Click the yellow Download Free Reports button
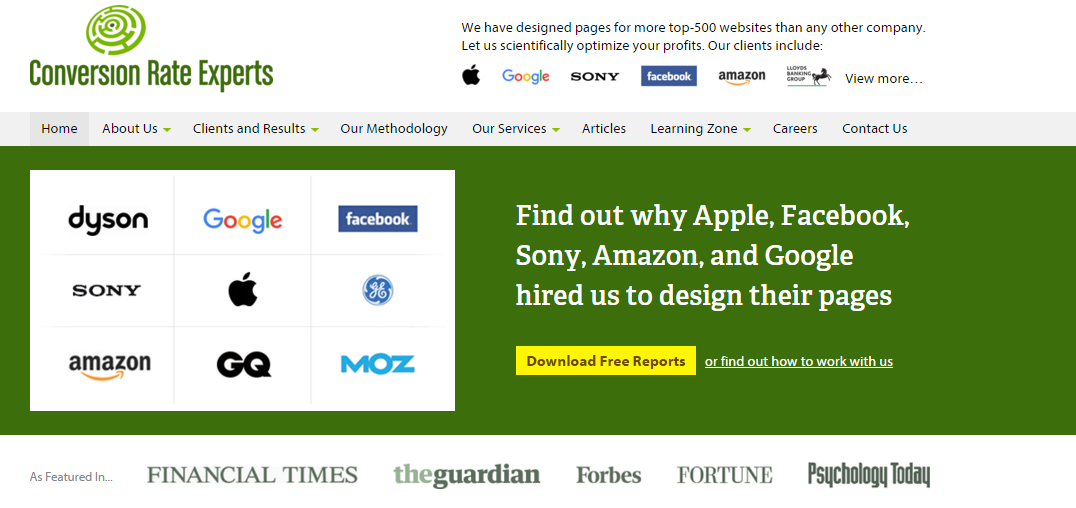Screen dimensions: 1076x508 click(x=606, y=361)
